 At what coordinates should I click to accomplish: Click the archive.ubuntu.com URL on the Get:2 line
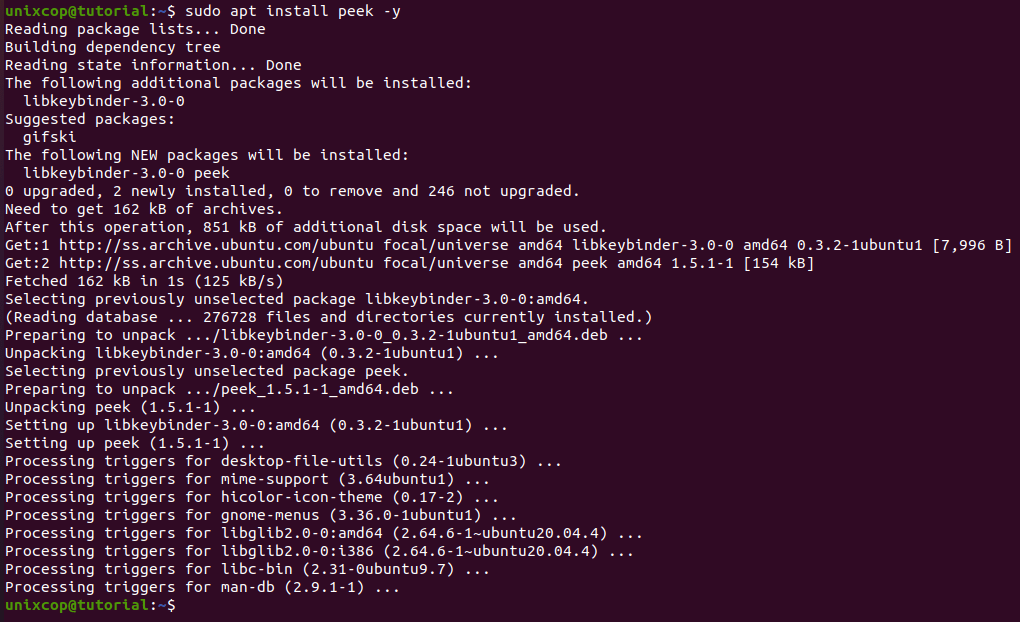(x=217, y=264)
